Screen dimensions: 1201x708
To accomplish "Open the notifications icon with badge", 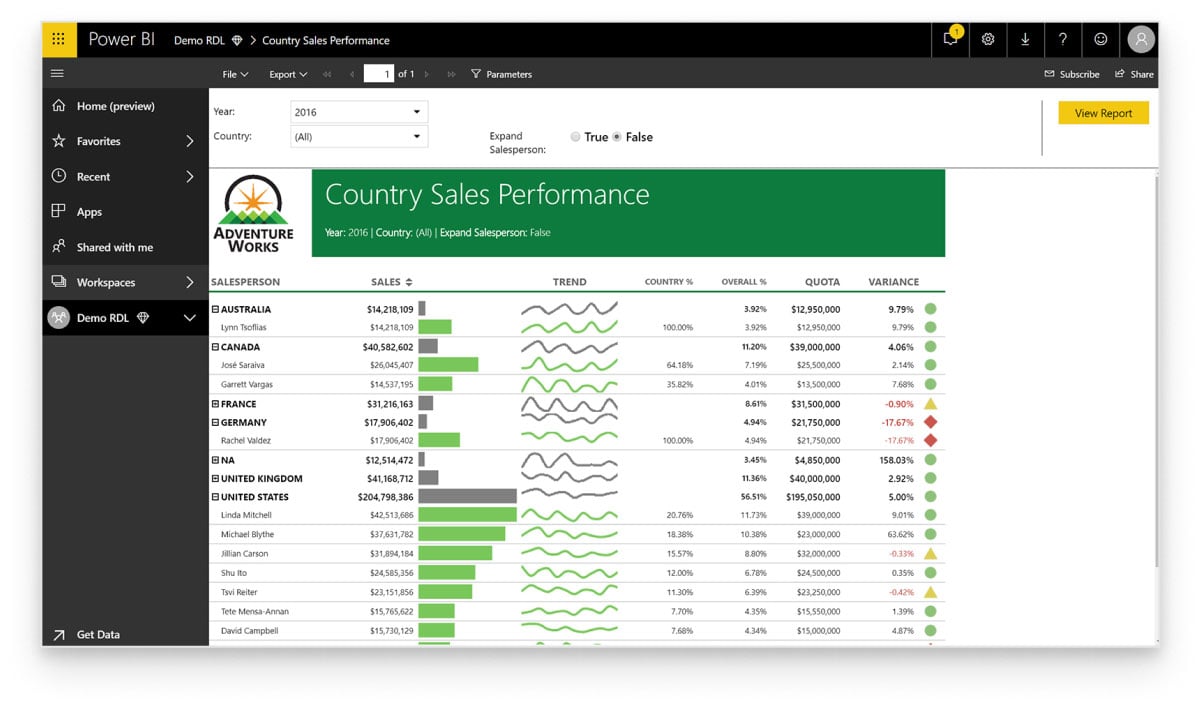I will click(950, 40).
